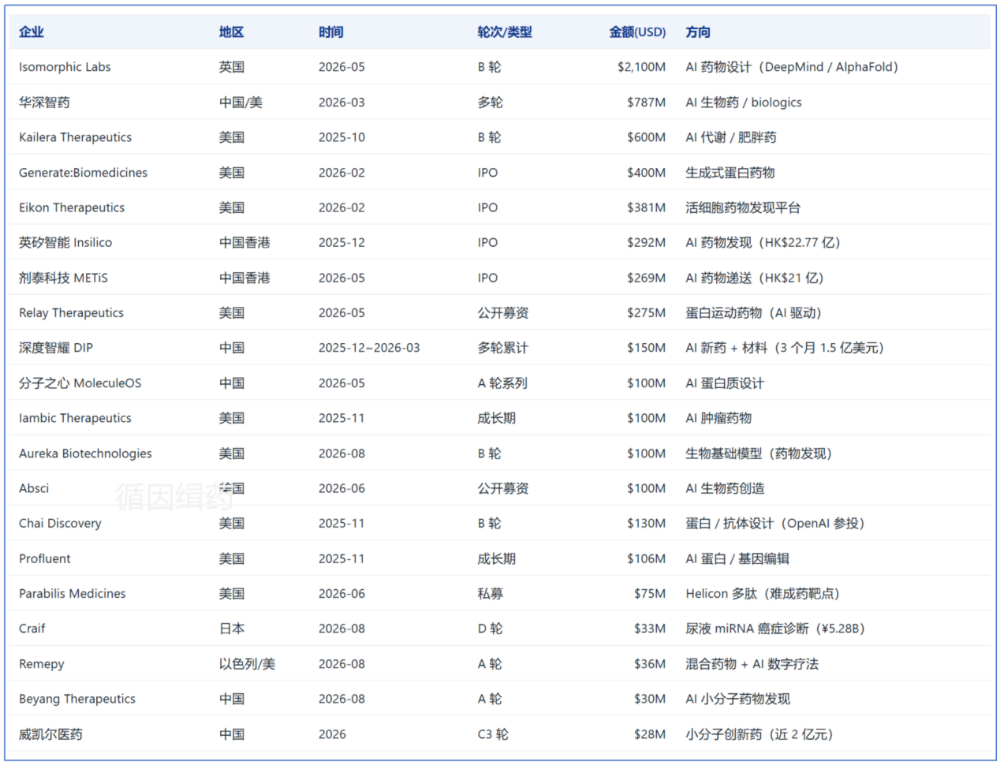Click the $2,100M amount value
Viewport: 1000px width, 765px height.
click(642, 67)
